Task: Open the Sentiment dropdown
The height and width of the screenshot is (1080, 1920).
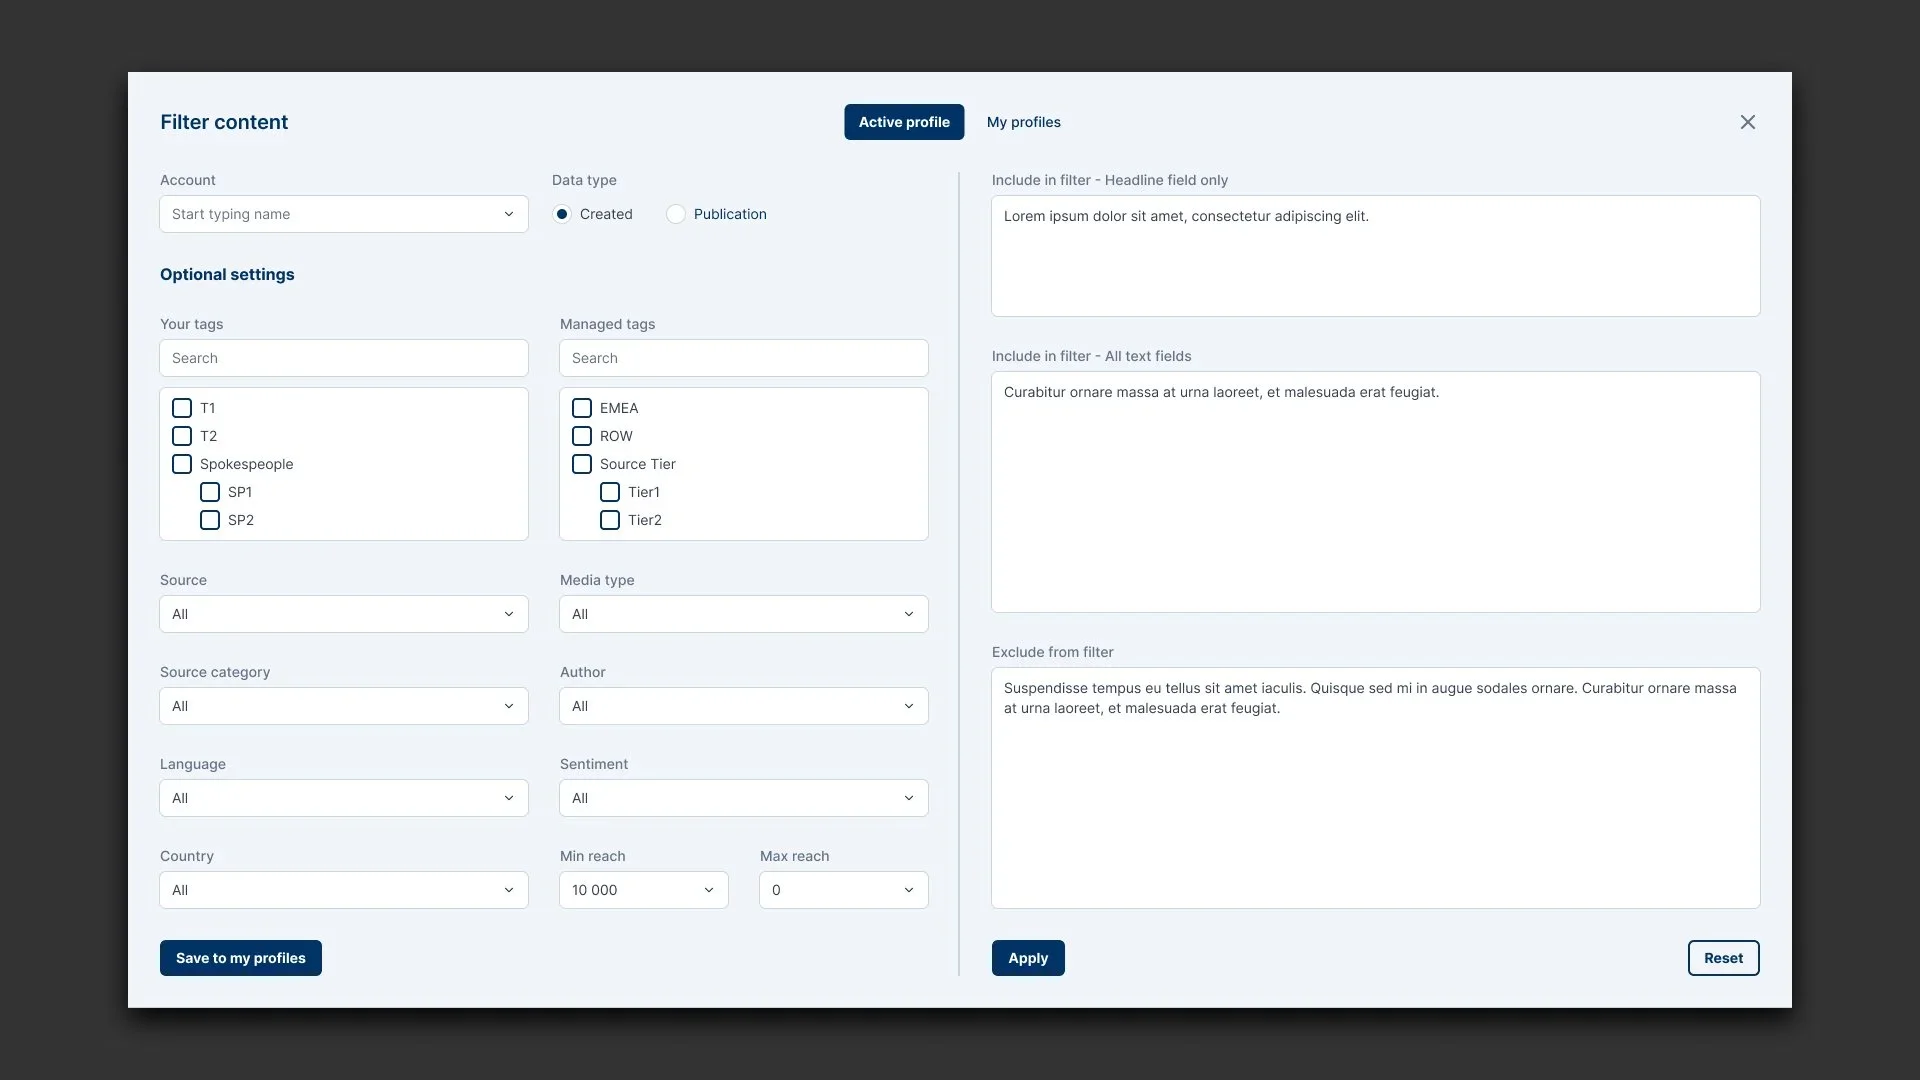Action: pyautogui.click(x=743, y=798)
